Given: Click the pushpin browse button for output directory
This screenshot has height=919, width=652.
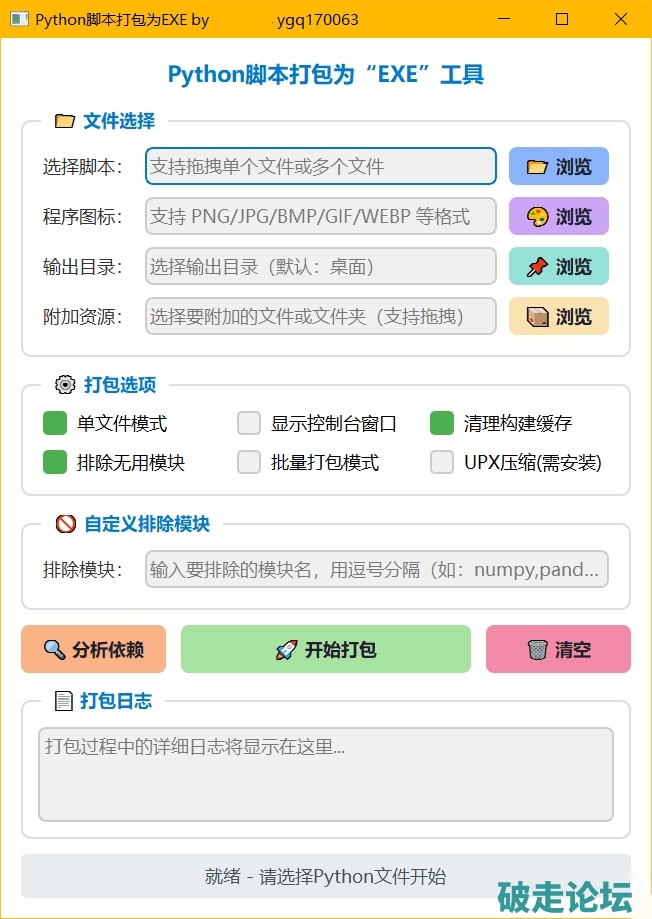Looking at the screenshot, I should 558,267.
